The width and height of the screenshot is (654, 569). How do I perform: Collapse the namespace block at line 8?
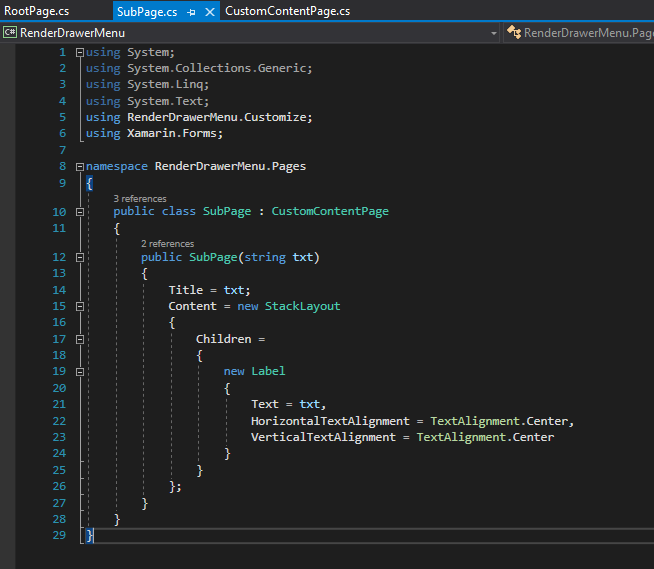pos(80,167)
